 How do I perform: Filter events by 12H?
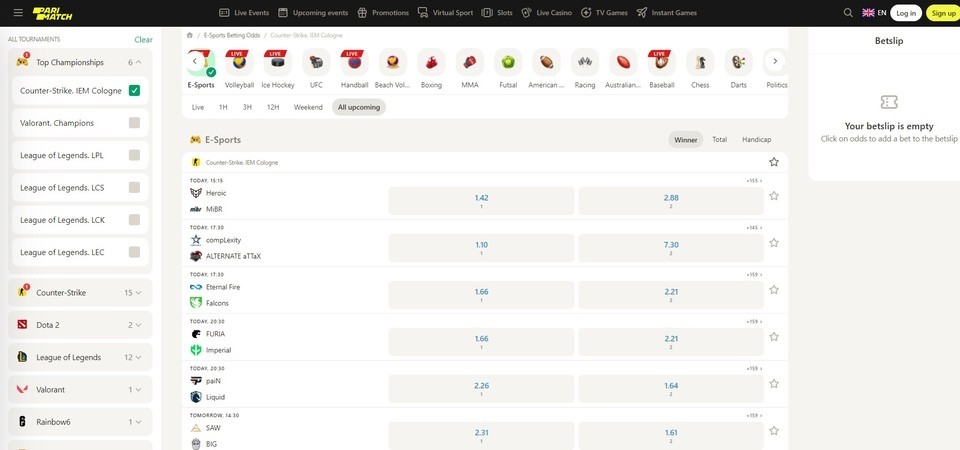(273, 107)
